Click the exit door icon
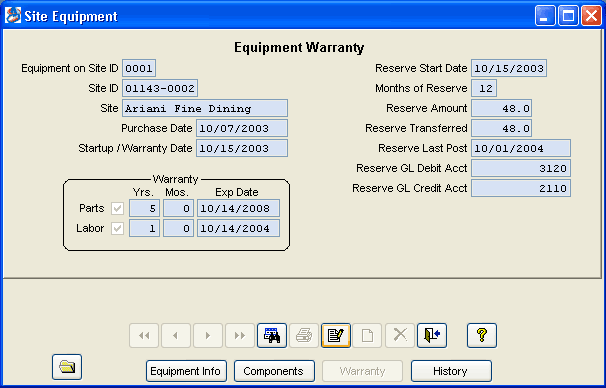 tap(432, 335)
